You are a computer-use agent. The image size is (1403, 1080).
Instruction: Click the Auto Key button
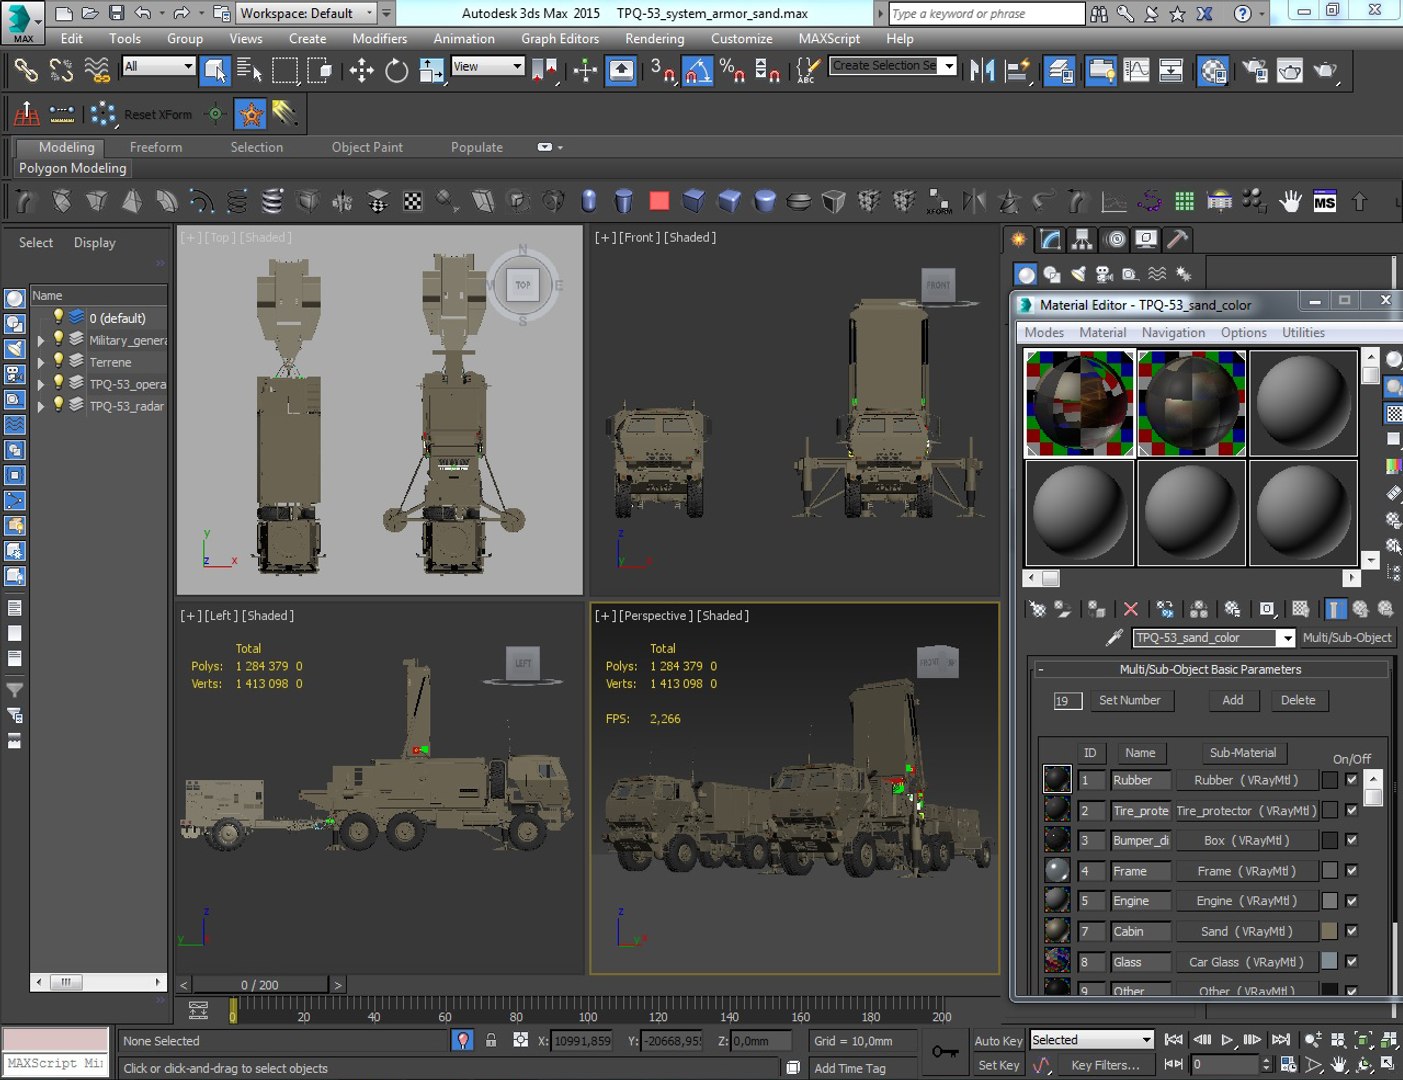[x=998, y=1041]
